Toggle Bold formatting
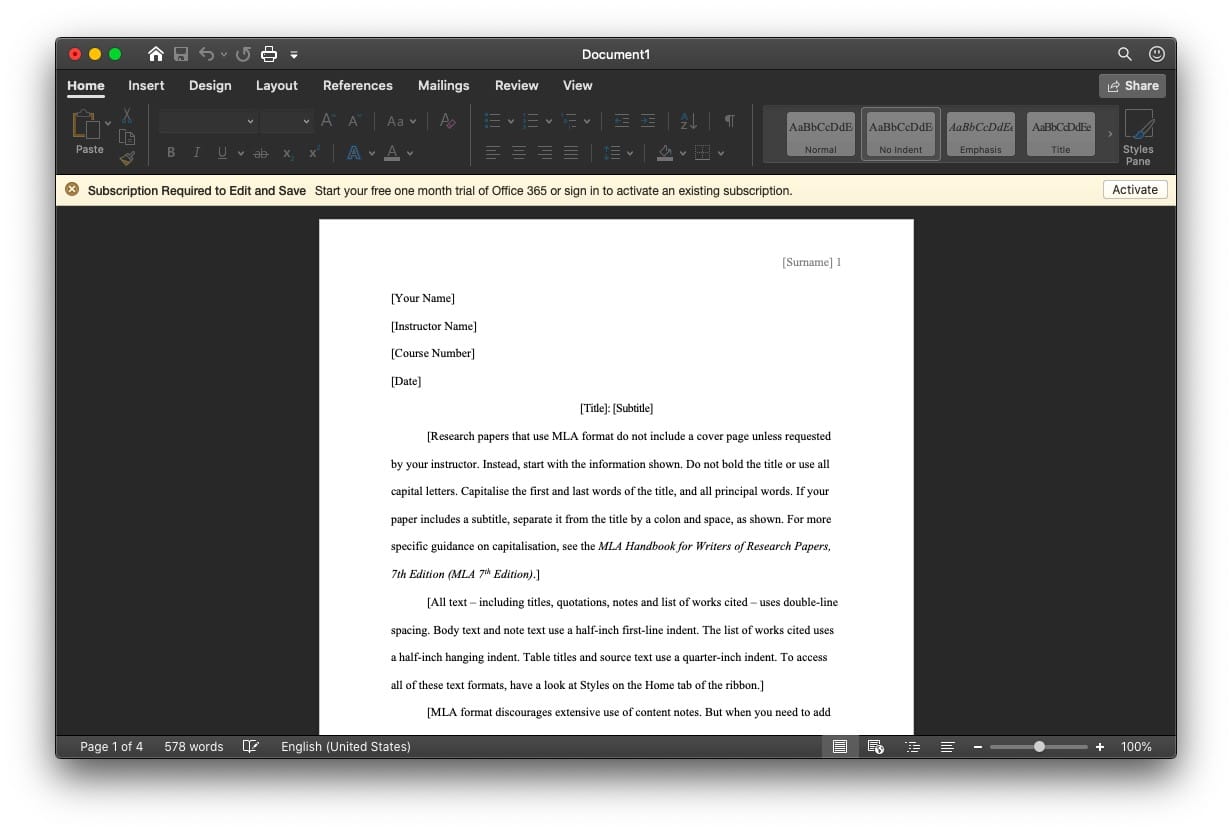The image size is (1232, 832). [x=171, y=153]
